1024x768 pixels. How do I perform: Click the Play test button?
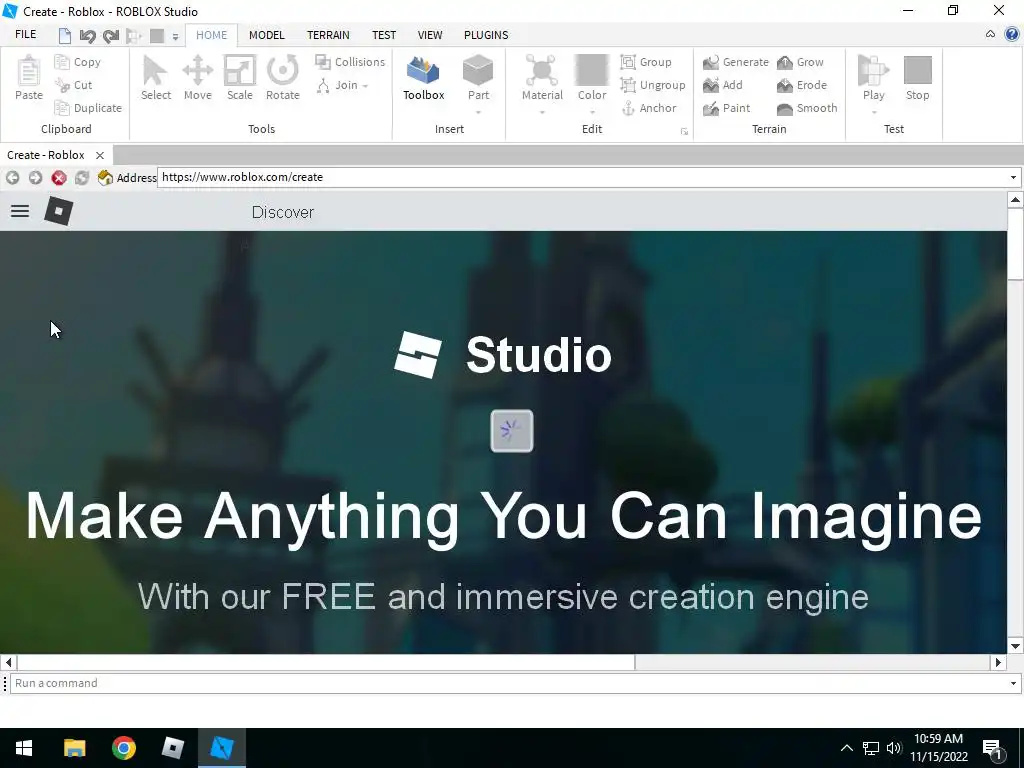(x=873, y=78)
